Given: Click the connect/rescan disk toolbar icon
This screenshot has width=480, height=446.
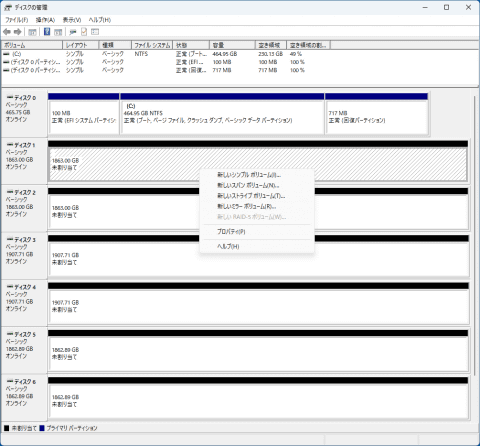Looking at the screenshot, I should [x=73, y=32].
